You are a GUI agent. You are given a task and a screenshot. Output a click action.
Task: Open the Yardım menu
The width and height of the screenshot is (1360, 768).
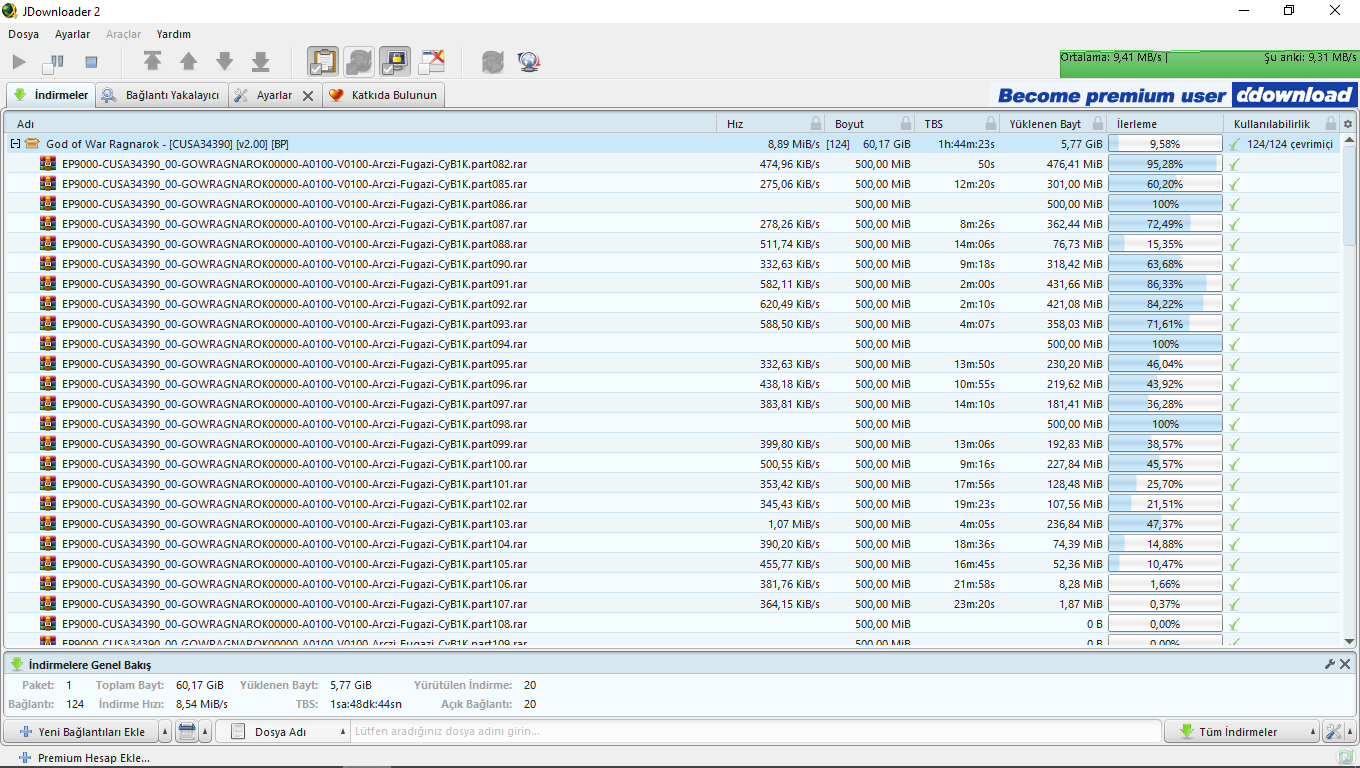(173, 34)
